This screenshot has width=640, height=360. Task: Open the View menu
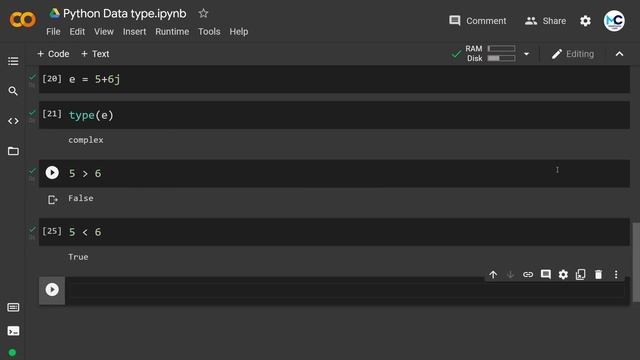[x=104, y=31]
